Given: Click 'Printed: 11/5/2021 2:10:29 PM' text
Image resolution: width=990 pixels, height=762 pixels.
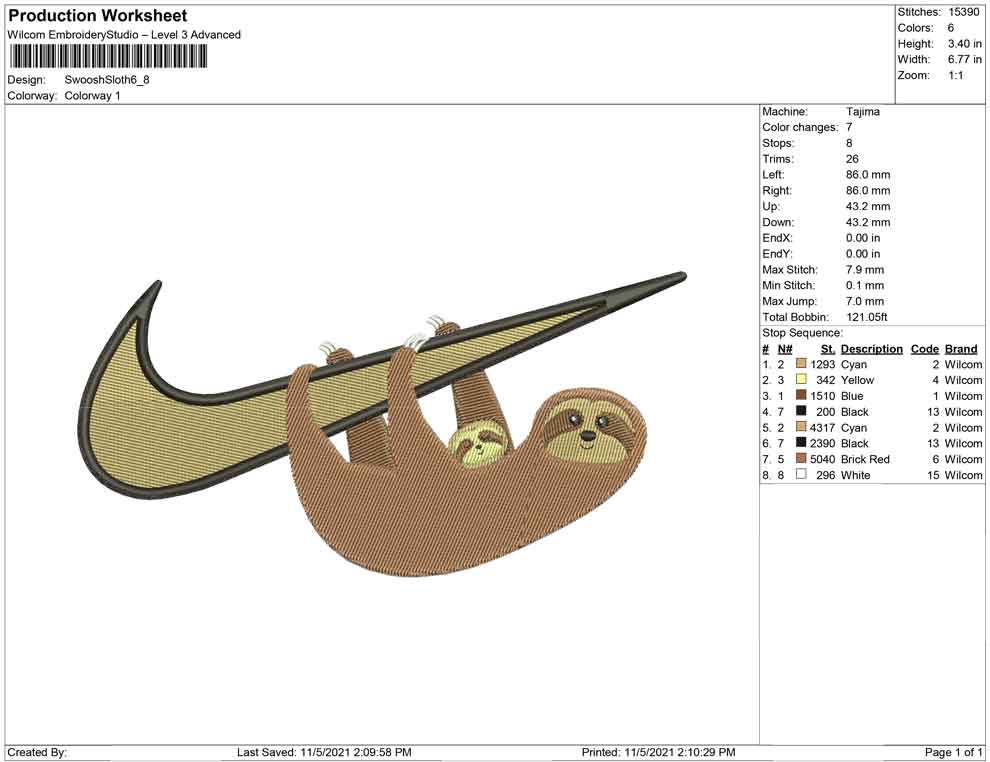Looking at the screenshot, I should 658,752.
